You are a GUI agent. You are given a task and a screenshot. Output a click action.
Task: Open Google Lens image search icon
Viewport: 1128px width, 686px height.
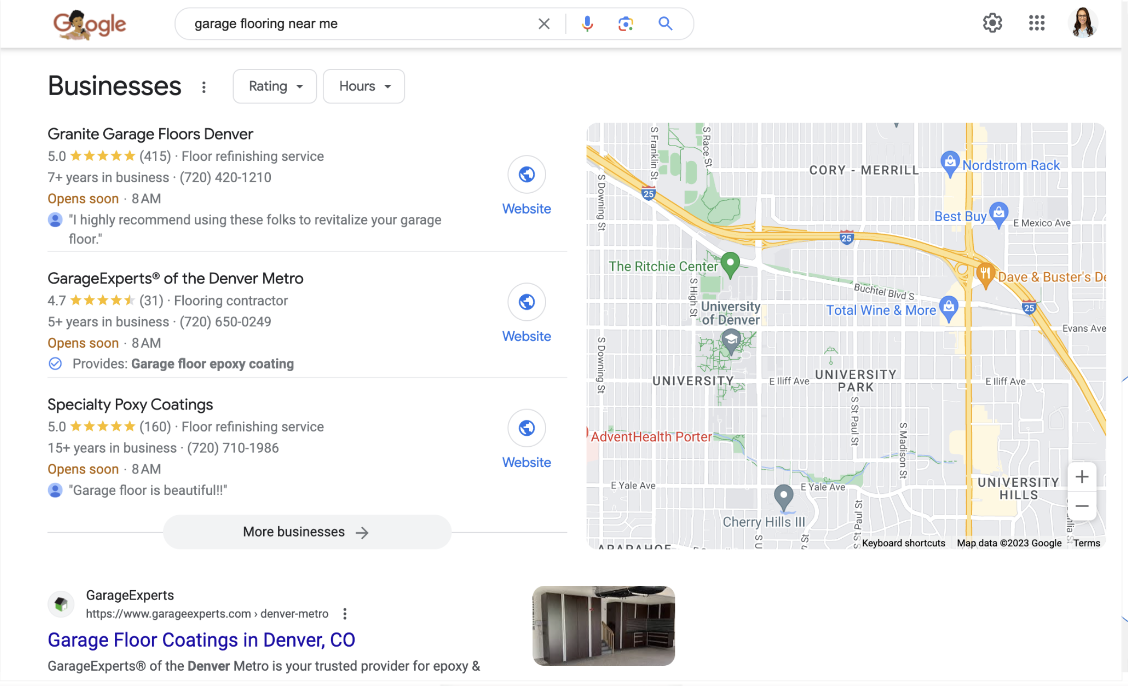[626, 24]
